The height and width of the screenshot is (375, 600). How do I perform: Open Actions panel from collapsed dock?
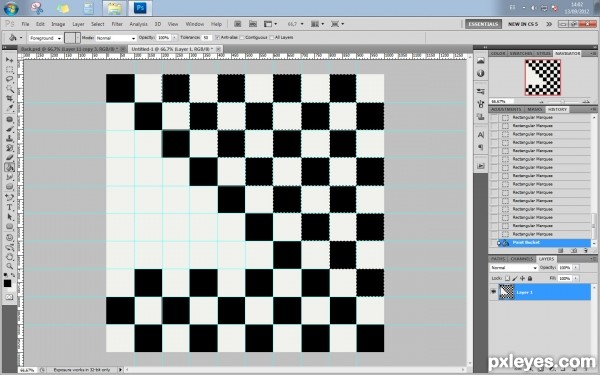(x=481, y=166)
